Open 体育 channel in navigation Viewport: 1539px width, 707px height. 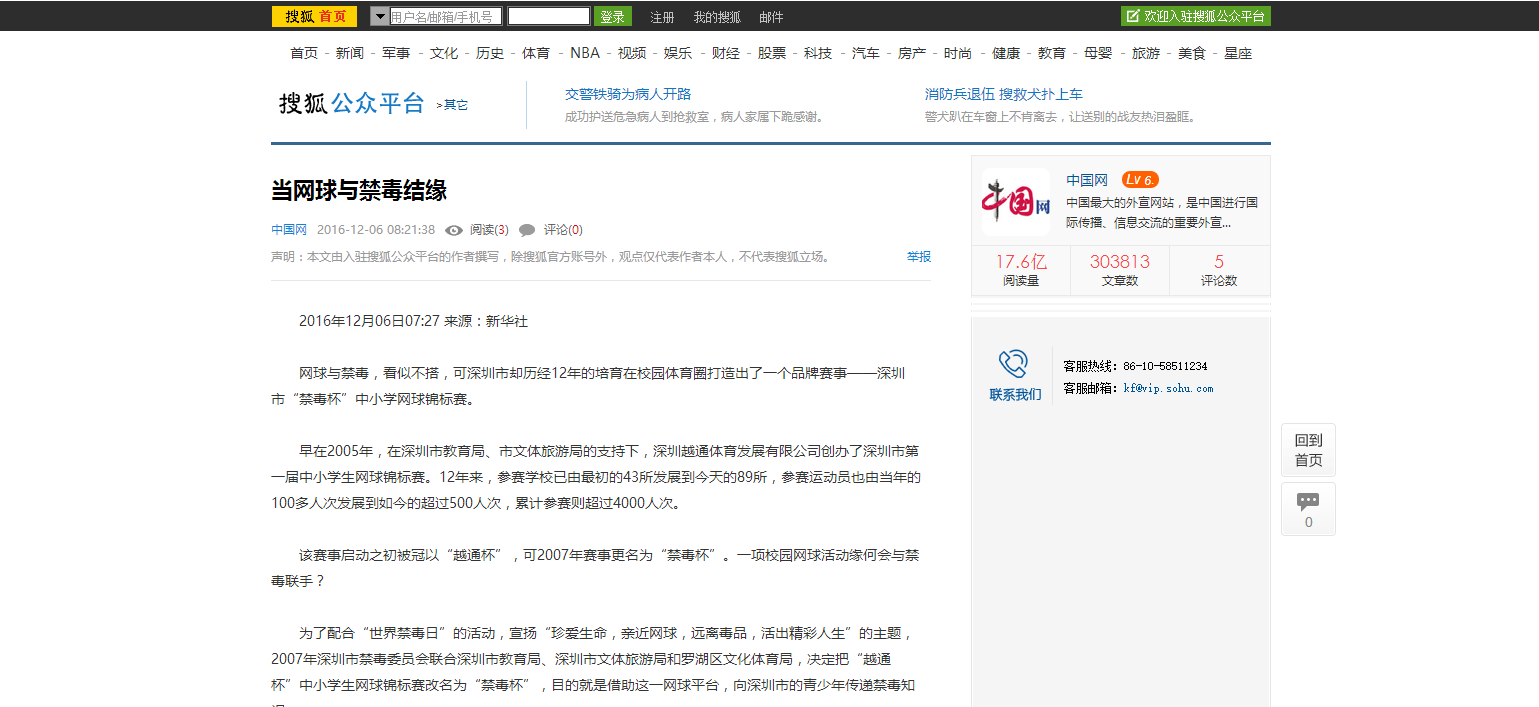click(x=536, y=53)
